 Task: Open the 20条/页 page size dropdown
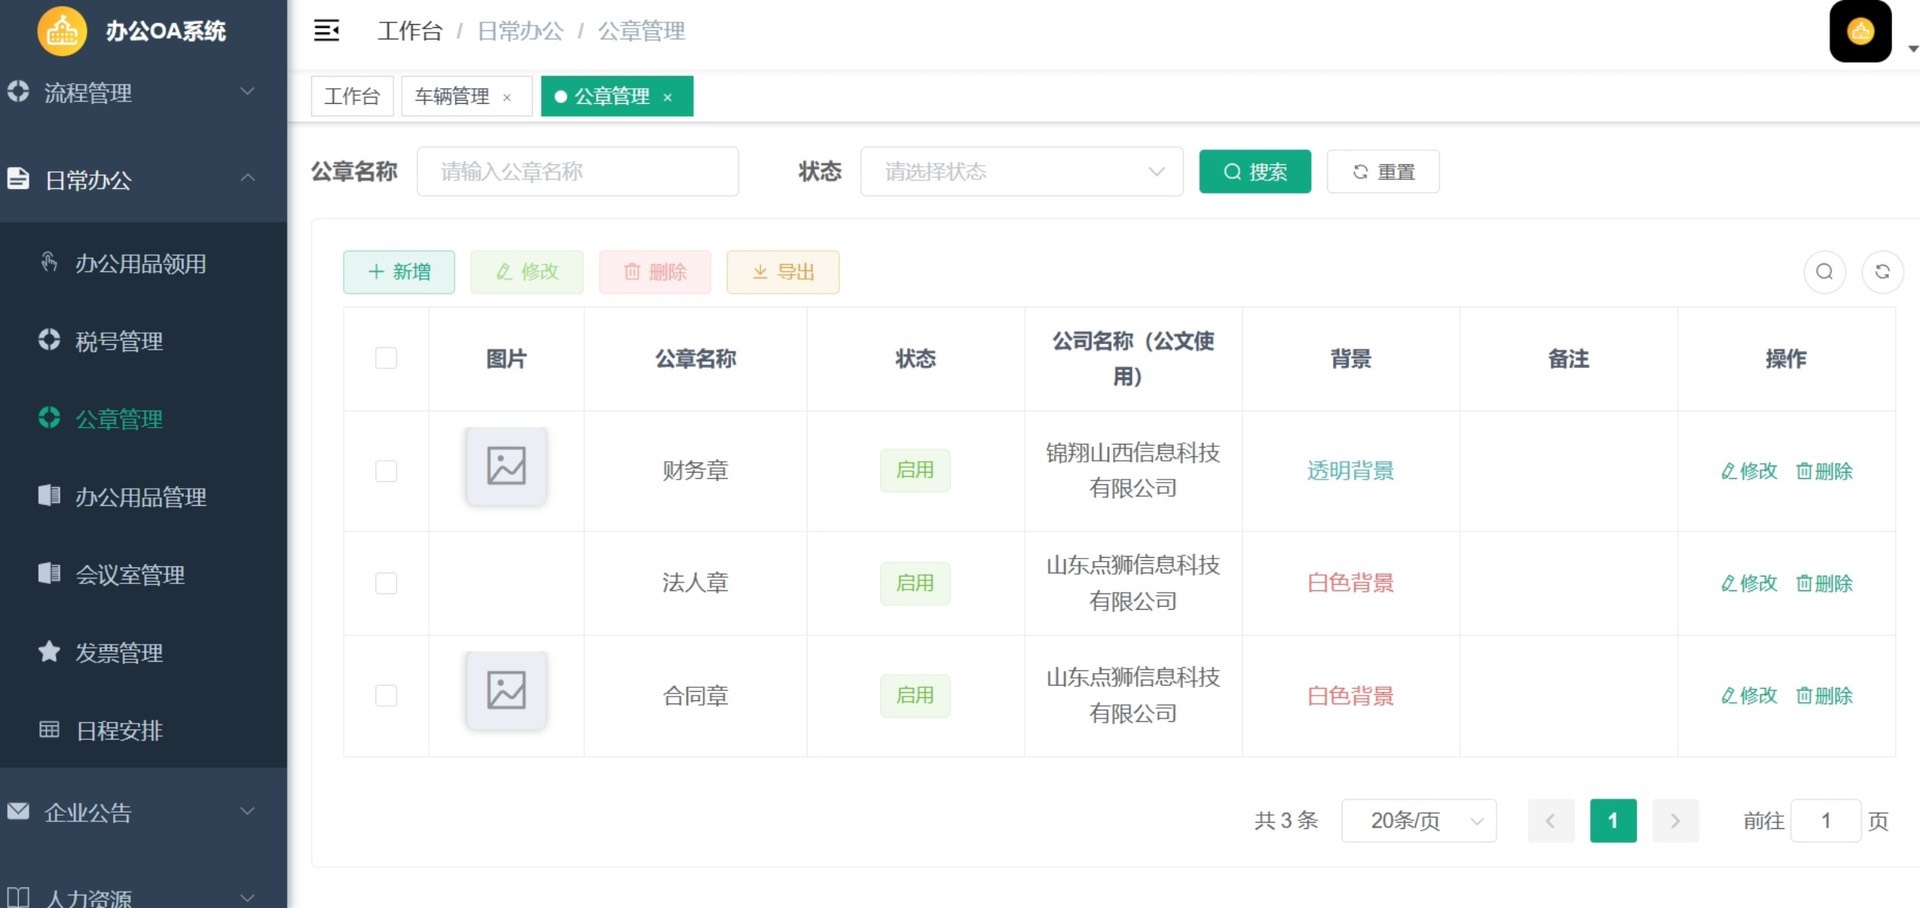1418,821
